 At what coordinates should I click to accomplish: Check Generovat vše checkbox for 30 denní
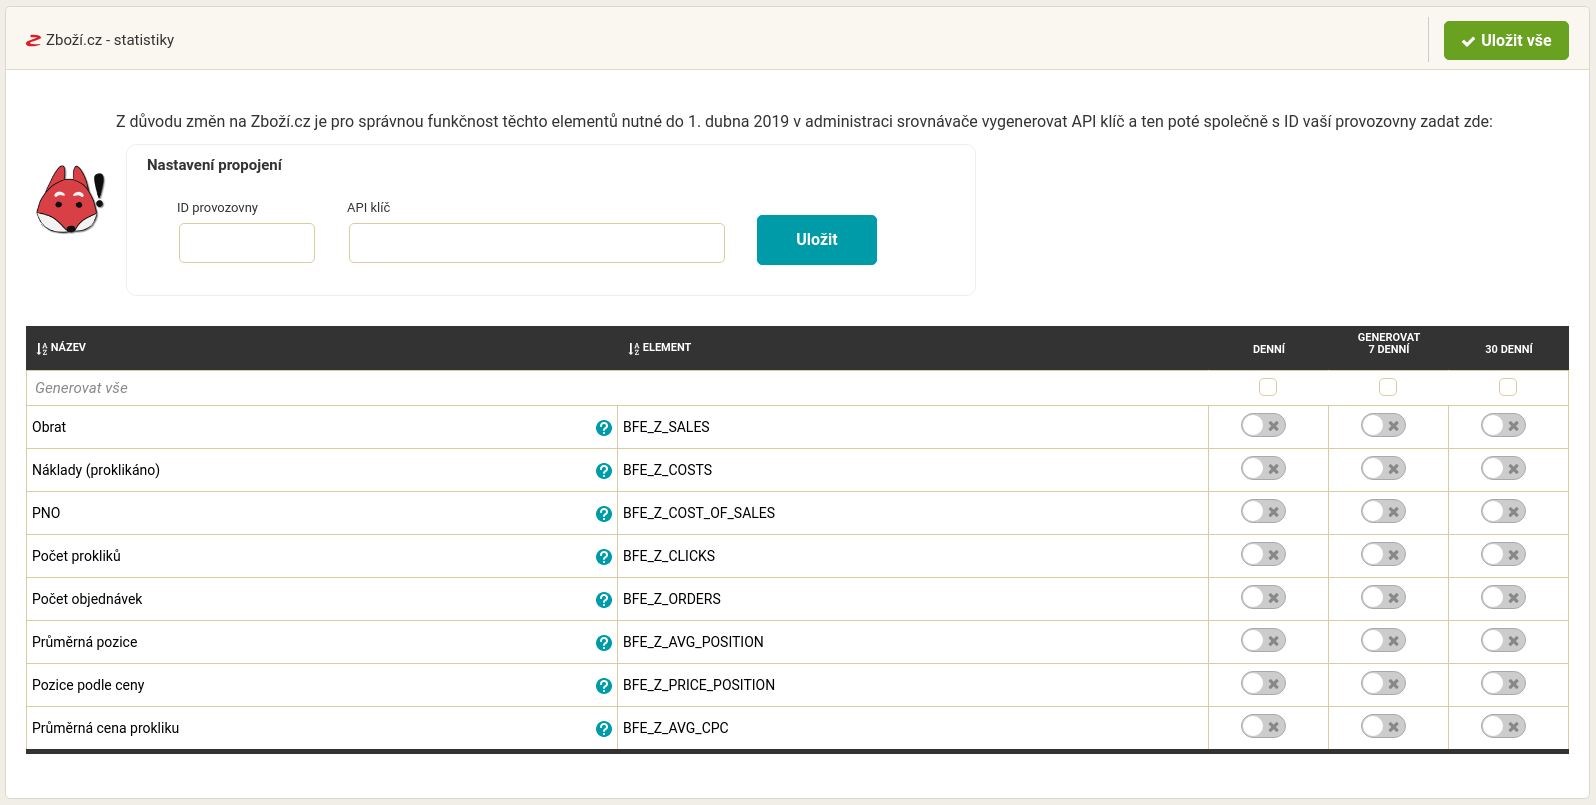point(1508,387)
